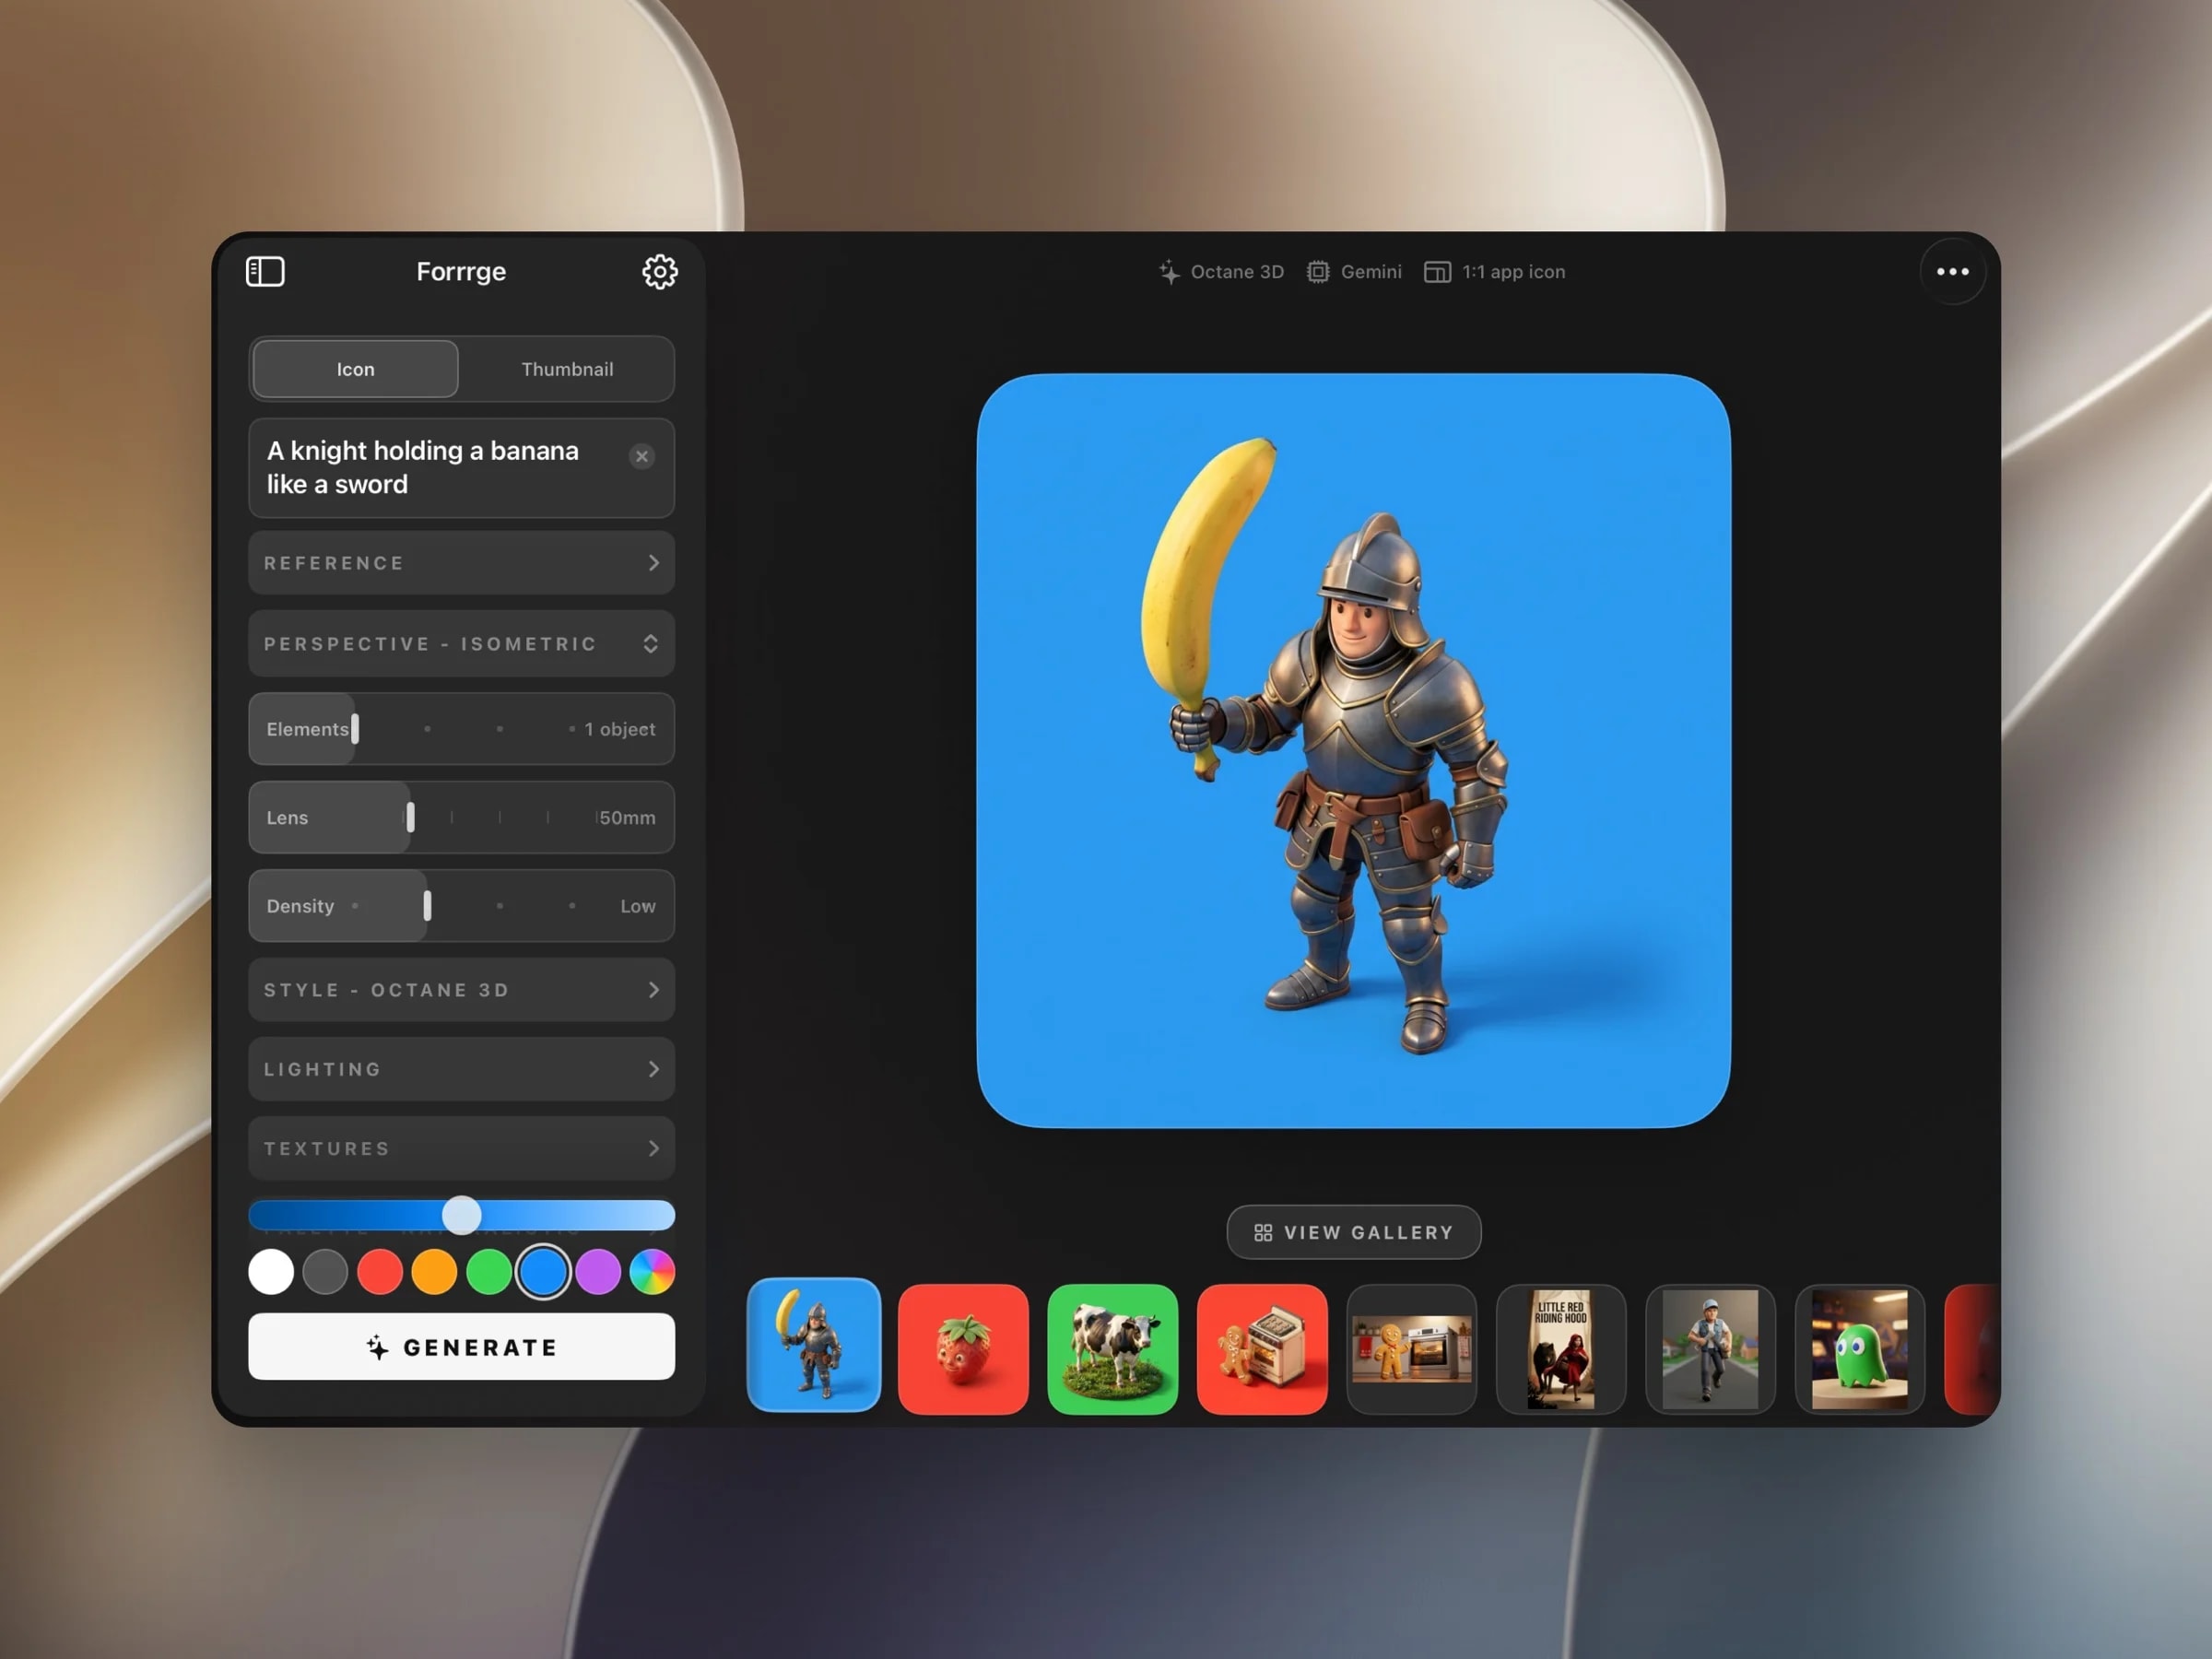Select the green color swatch
The width and height of the screenshot is (2212, 1659).
pyautogui.click(x=489, y=1272)
